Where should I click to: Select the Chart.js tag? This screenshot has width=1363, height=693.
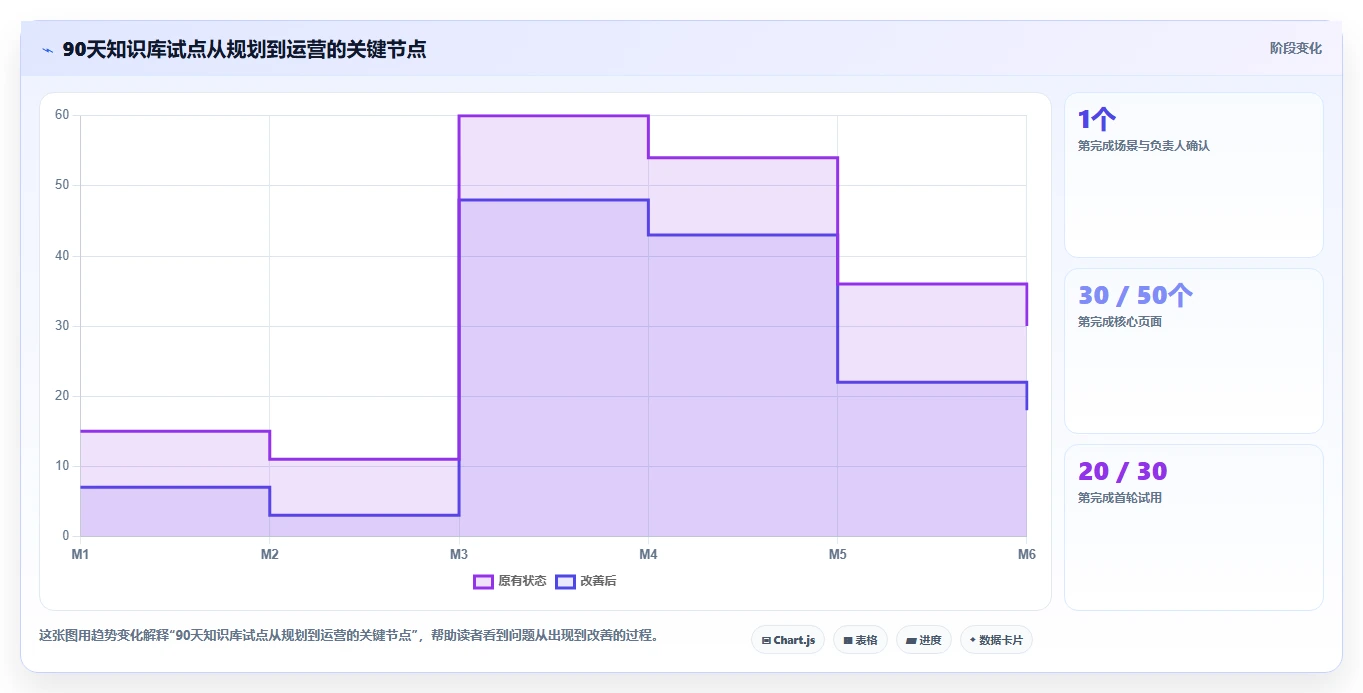(788, 640)
